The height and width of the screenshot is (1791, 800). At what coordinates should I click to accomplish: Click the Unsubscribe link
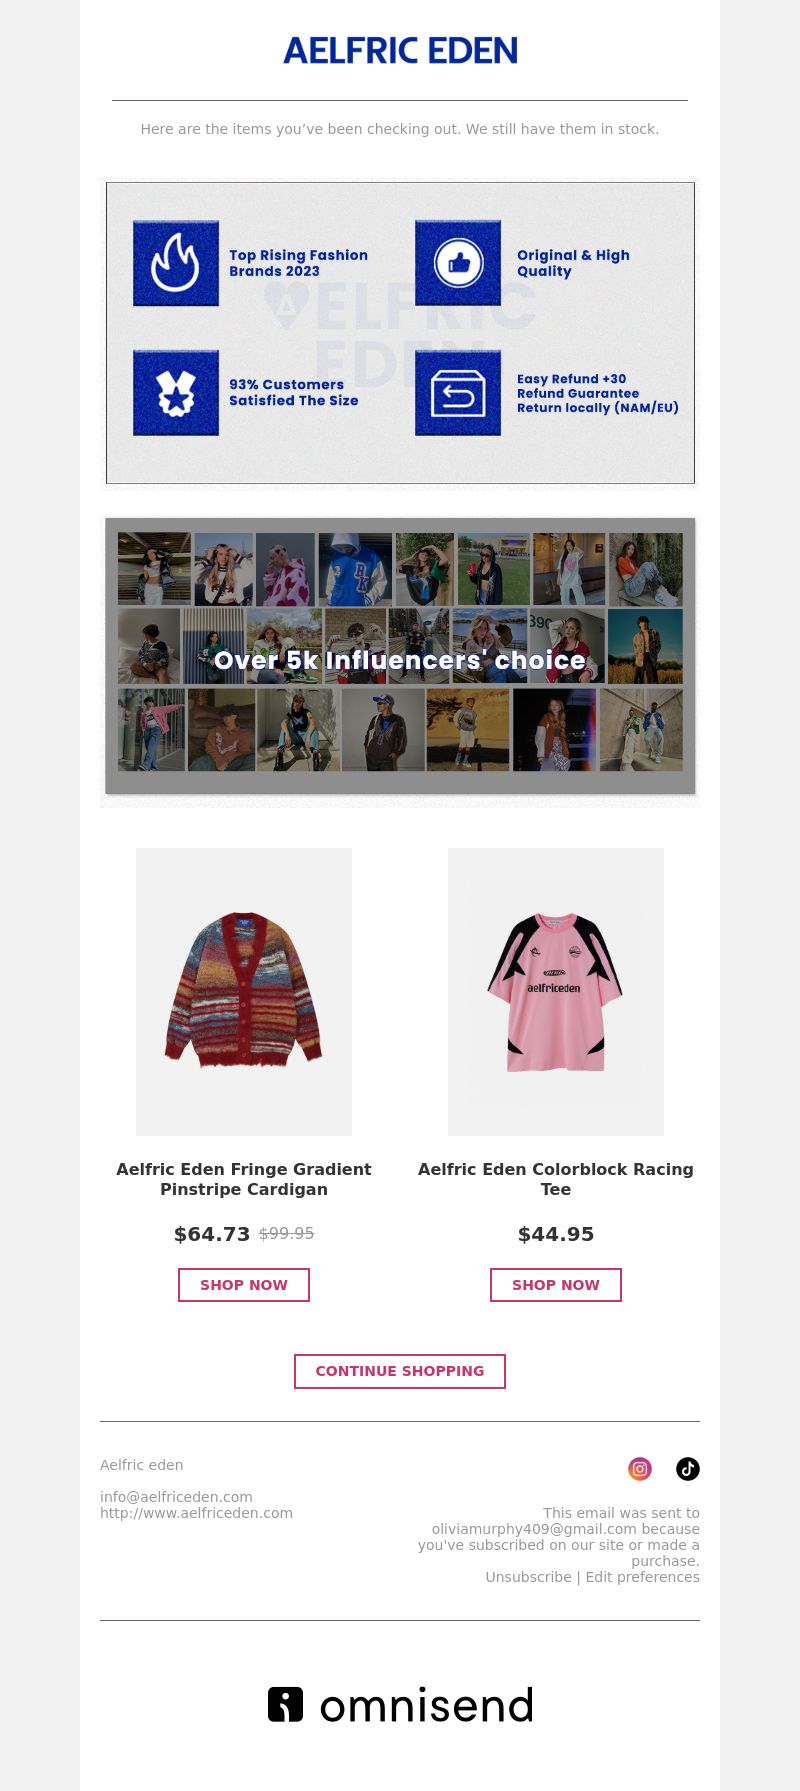(528, 1577)
